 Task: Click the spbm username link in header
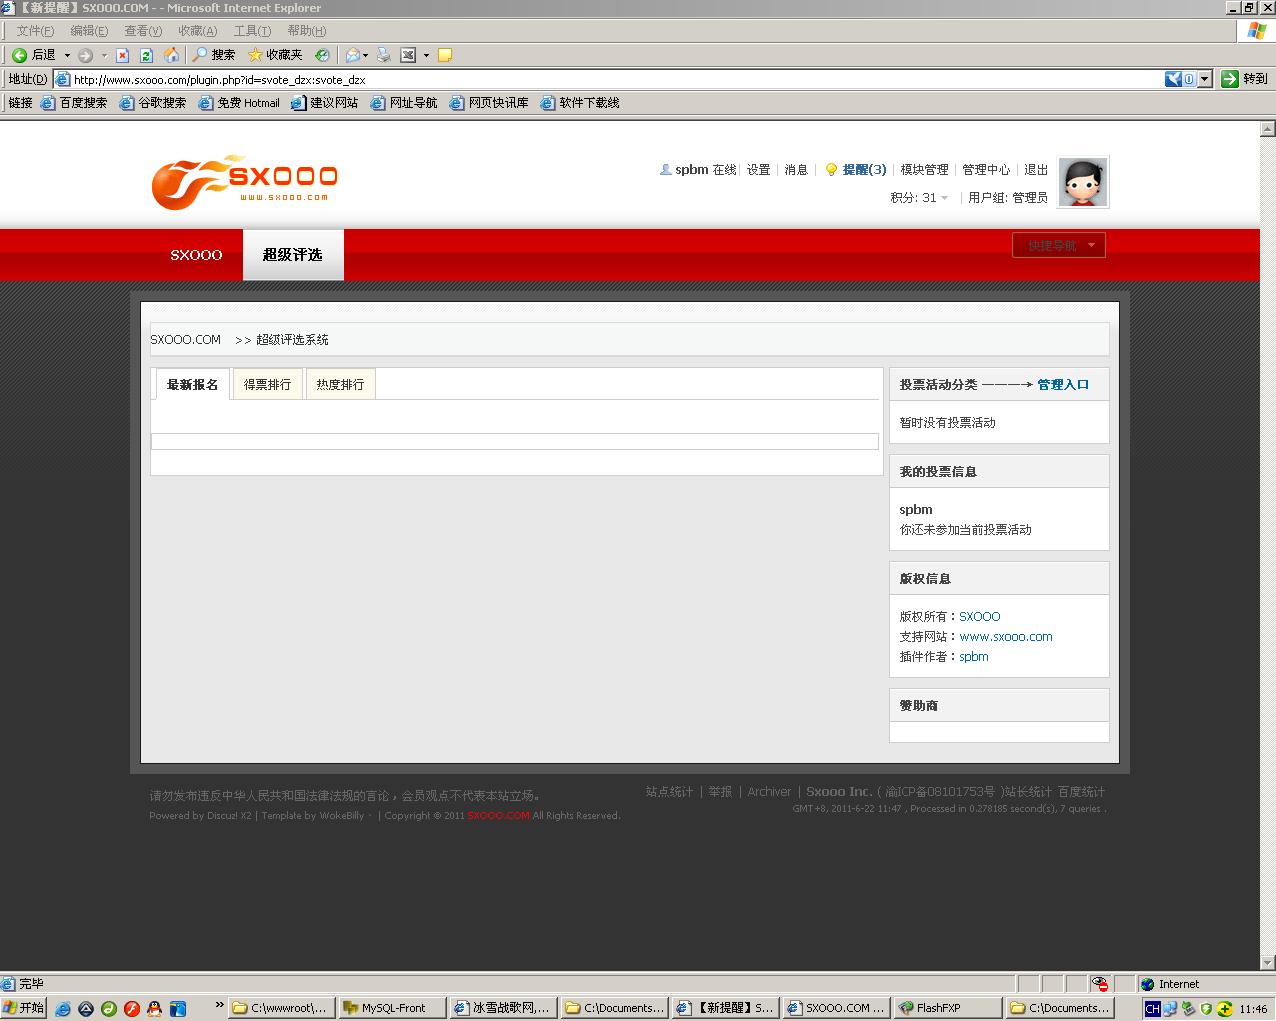(691, 169)
